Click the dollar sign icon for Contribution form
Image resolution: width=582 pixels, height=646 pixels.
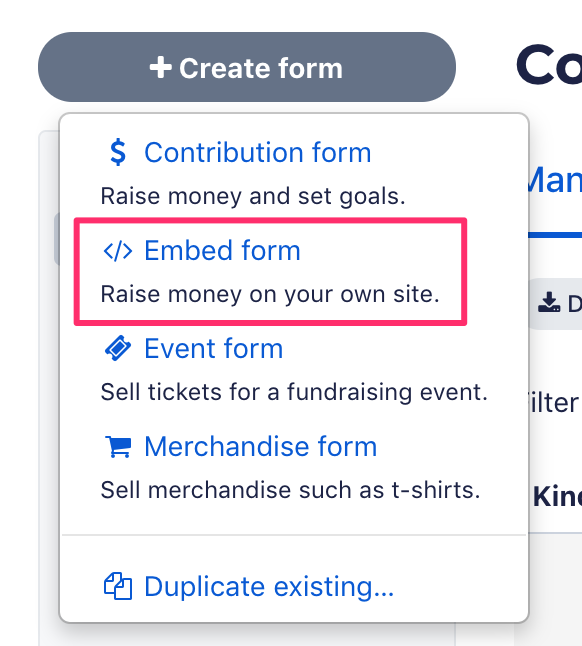pyautogui.click(x=118, y=152)
